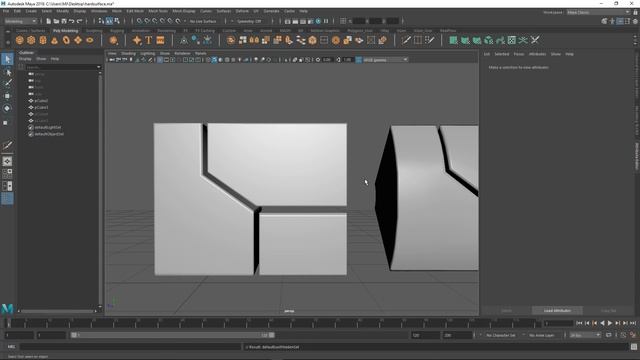Activate the Select tool arrow in toolbox
640x360 pixels.
pos(7,60)
